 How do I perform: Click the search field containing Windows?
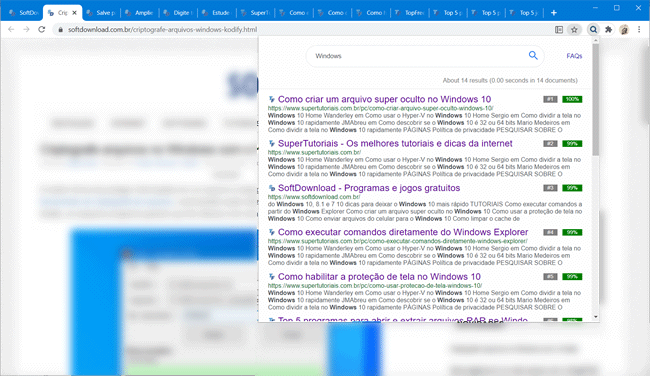[x=419, y=56]
